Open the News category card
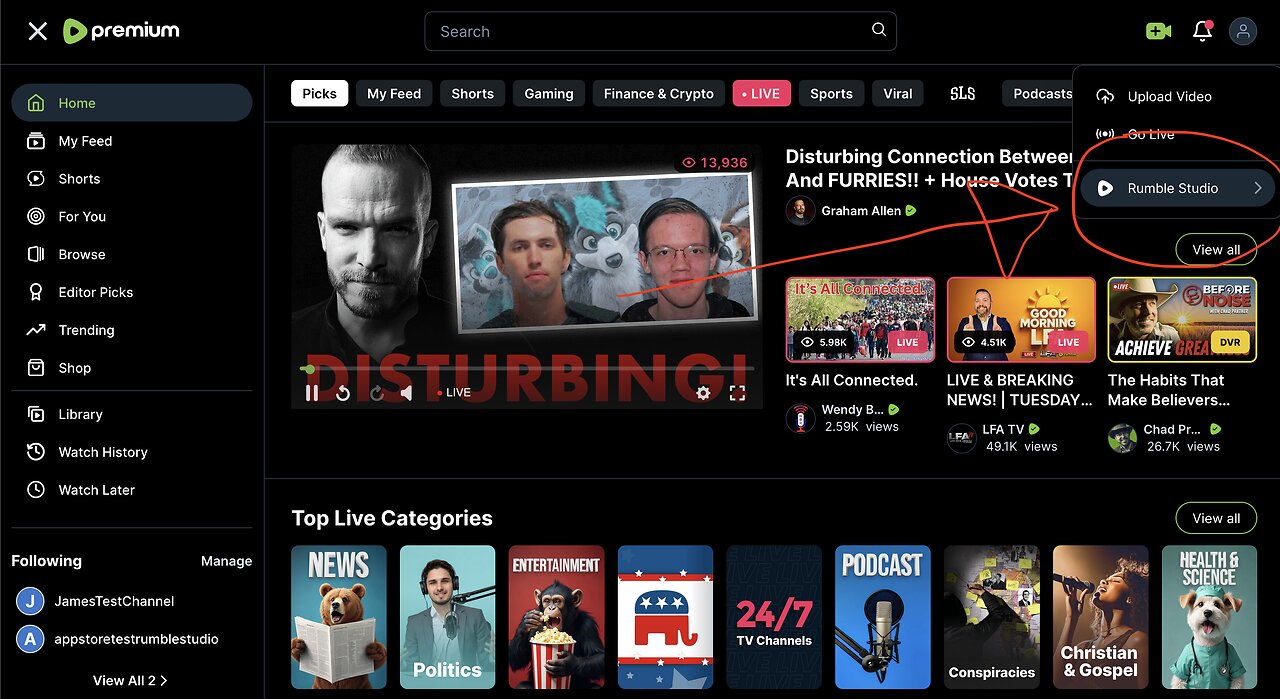1280x699 pixels. 338,617
